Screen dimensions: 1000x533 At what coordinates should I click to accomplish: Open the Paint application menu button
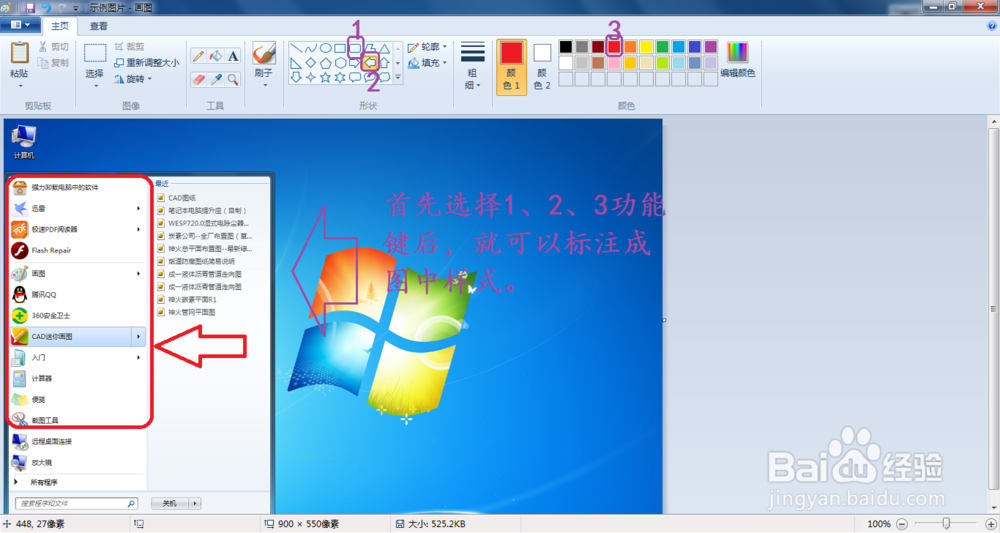tap(20, 26)
